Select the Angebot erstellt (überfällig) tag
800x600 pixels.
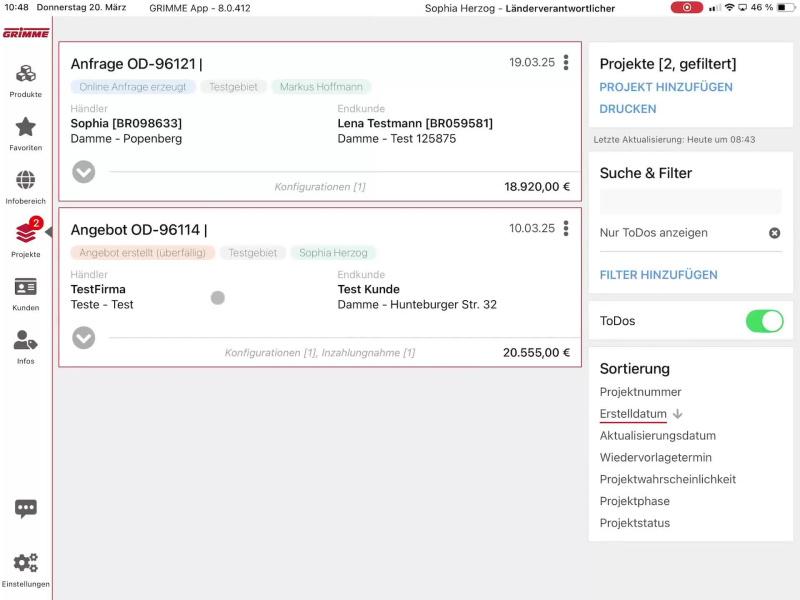(x=142, y=253)
